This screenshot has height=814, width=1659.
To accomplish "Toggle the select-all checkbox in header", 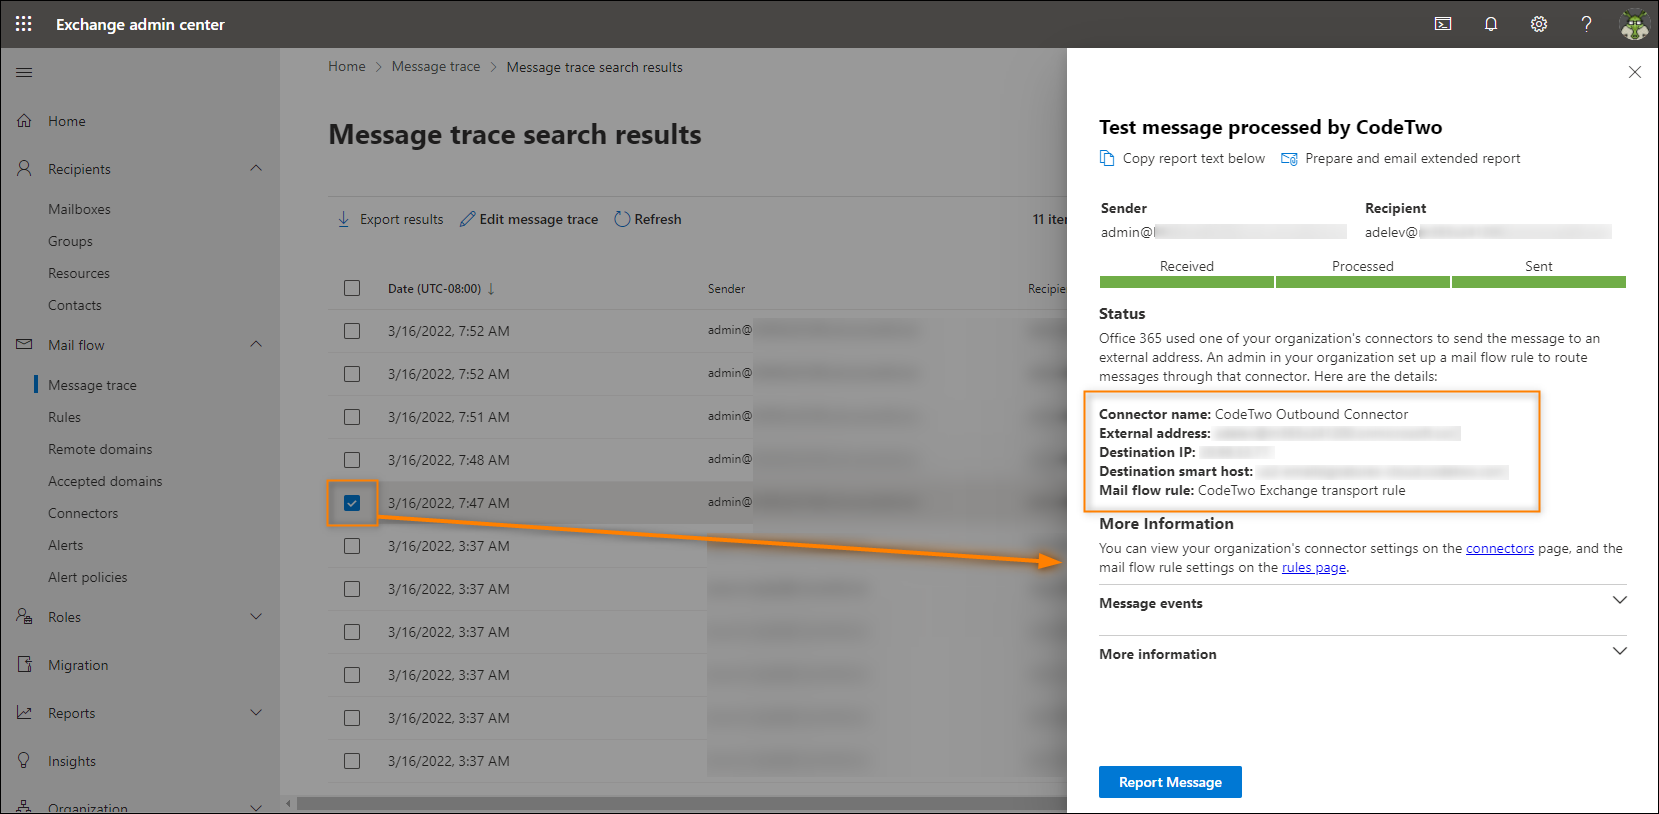I will [352, 288].
